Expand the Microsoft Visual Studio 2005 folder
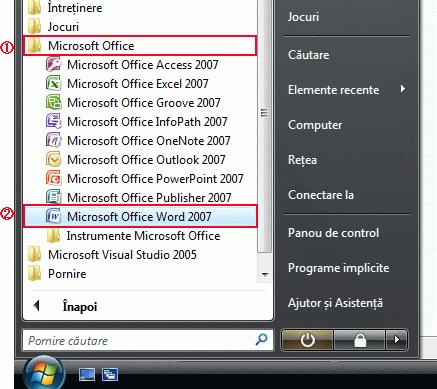This screenshot has height=389, width=437. coord(140,255)
